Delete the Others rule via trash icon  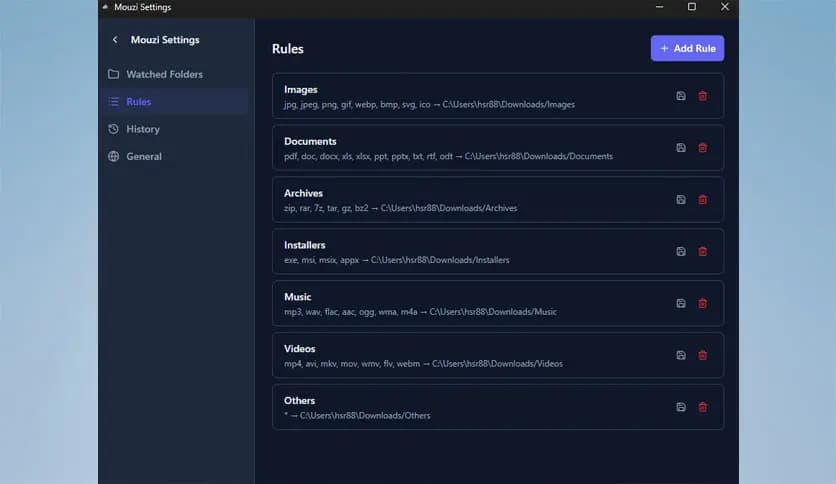703,407
